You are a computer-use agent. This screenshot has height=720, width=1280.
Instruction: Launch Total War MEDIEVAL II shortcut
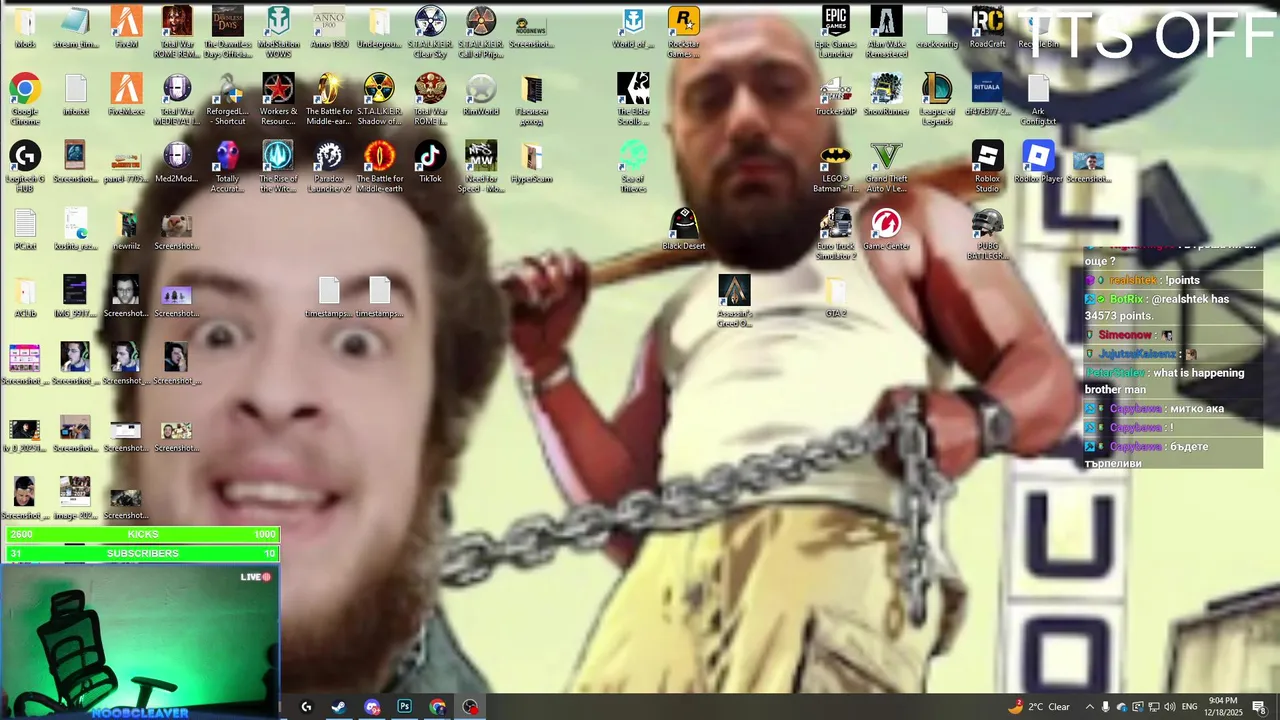pos(177,100)
